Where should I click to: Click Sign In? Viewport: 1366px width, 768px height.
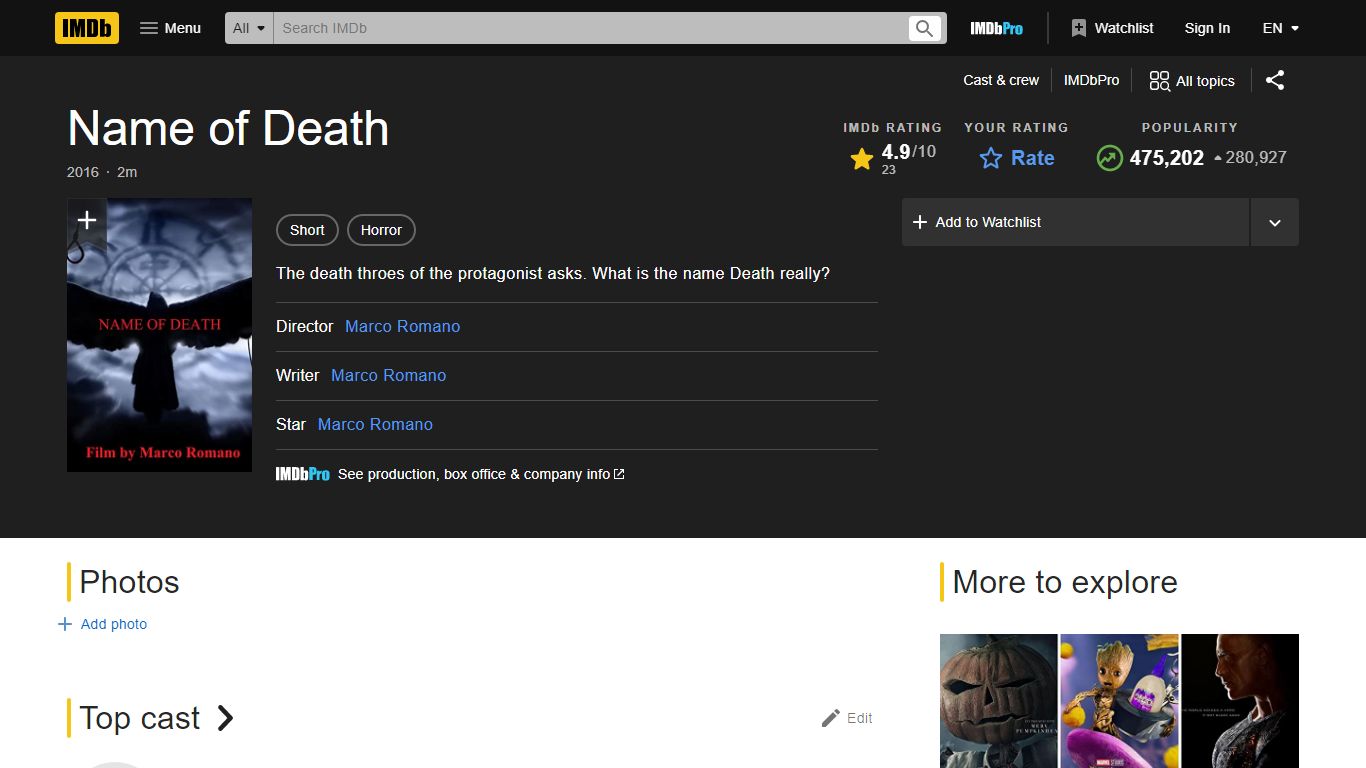[1207, 28]
